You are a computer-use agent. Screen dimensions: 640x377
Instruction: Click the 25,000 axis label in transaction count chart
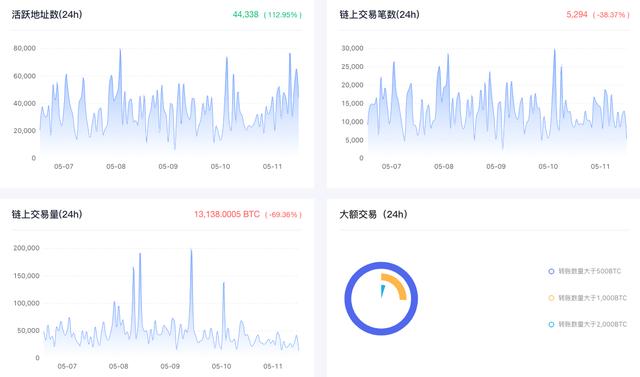(352, 67)
